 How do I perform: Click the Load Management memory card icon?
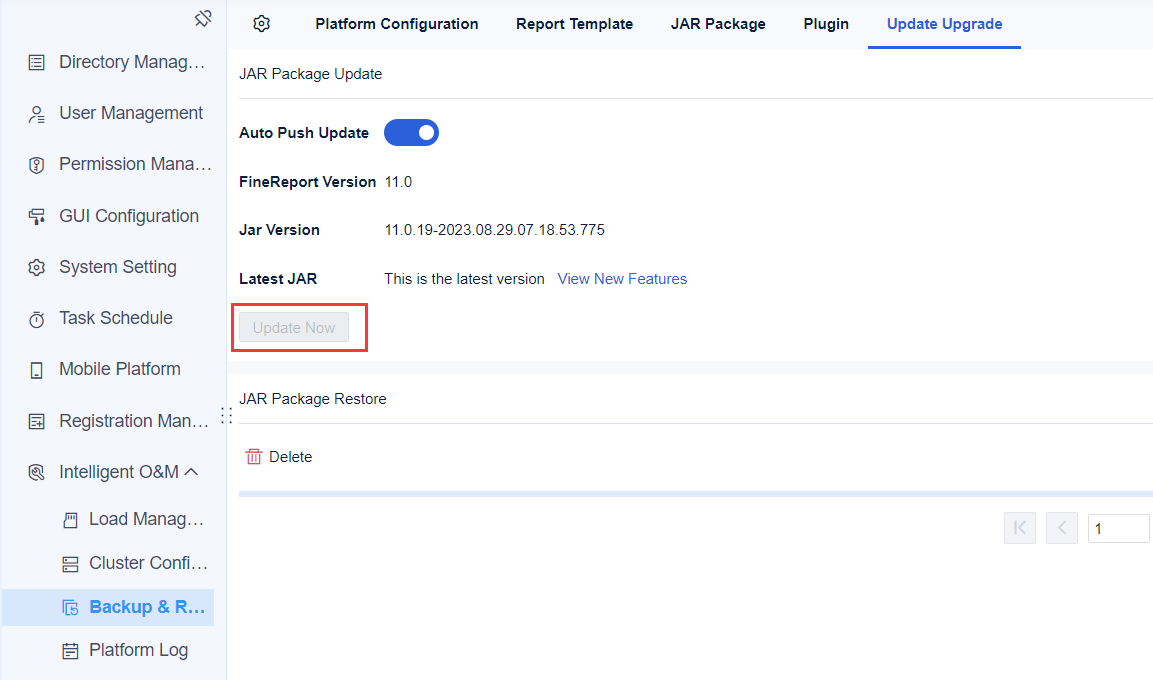tap(70, 520)
